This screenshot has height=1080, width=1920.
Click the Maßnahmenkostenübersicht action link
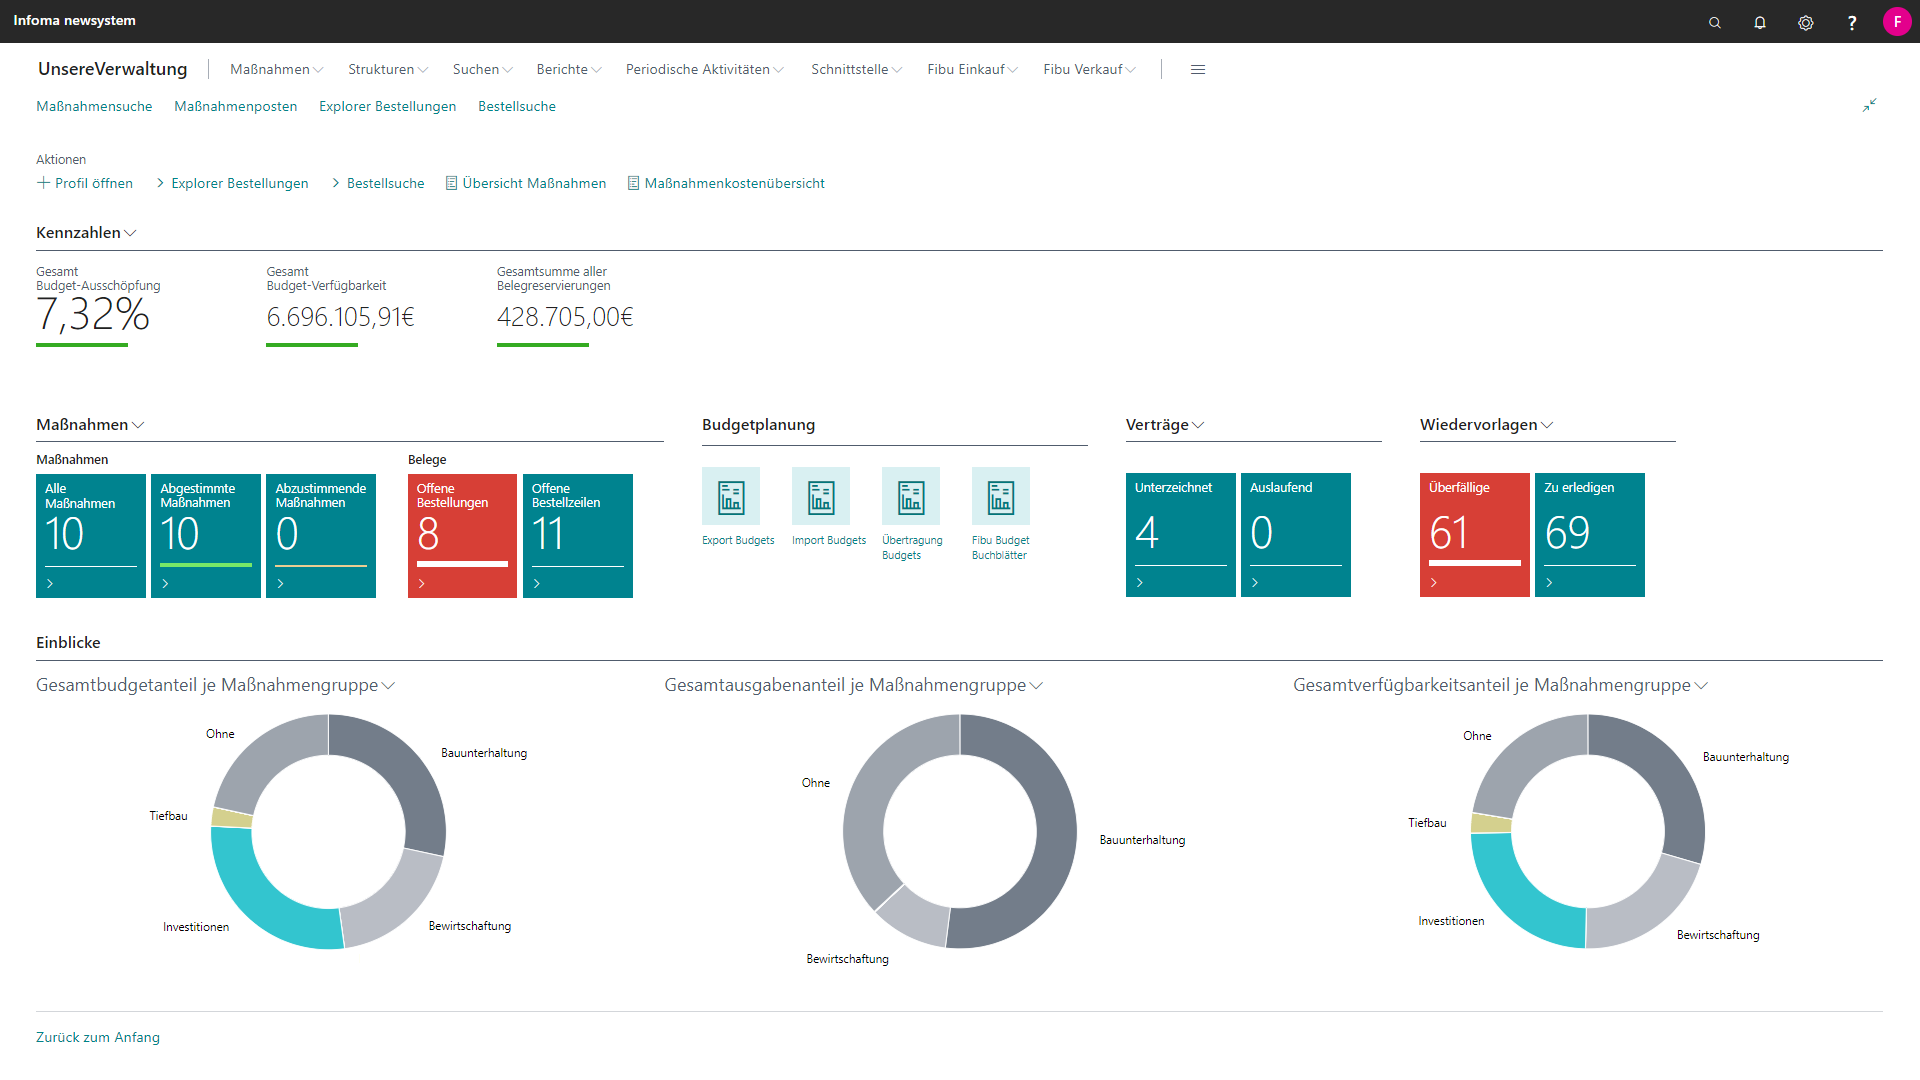coord(734,183)
